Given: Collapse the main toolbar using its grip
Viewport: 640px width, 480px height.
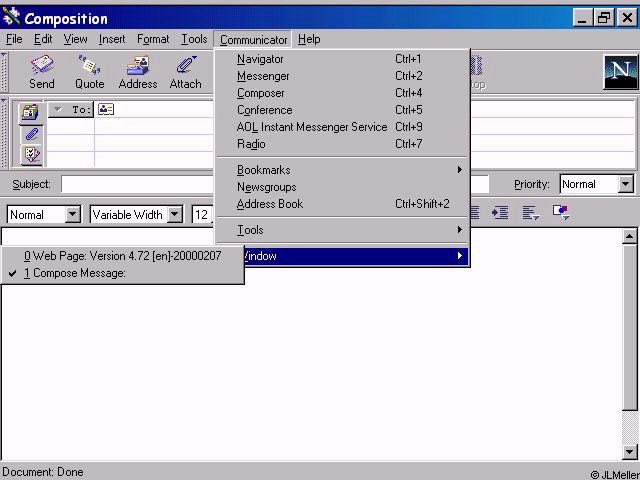Looking at the screenshot, I should 4,72.
